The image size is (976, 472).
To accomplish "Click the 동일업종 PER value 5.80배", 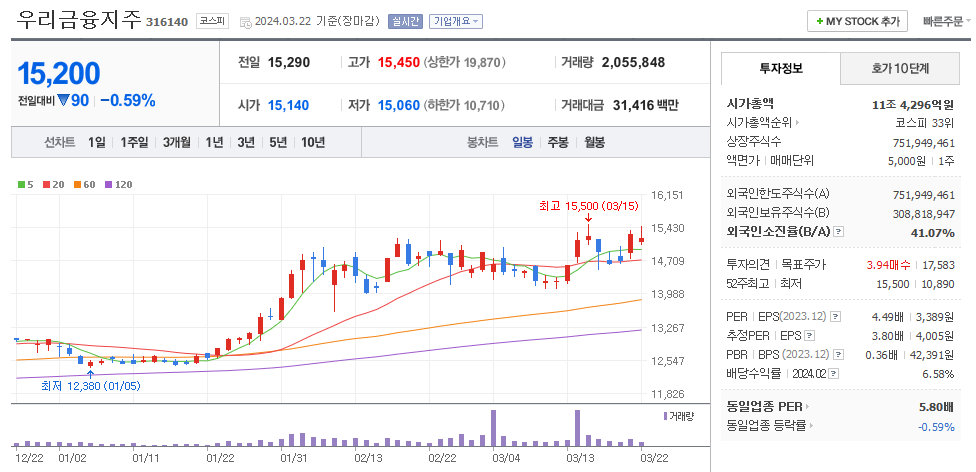I will [x=937, y=407].
